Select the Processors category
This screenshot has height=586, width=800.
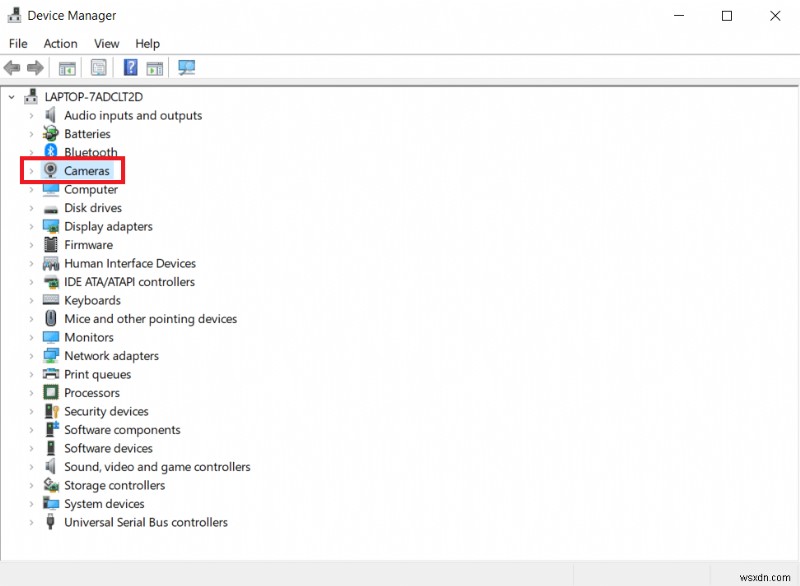point(93,392)
